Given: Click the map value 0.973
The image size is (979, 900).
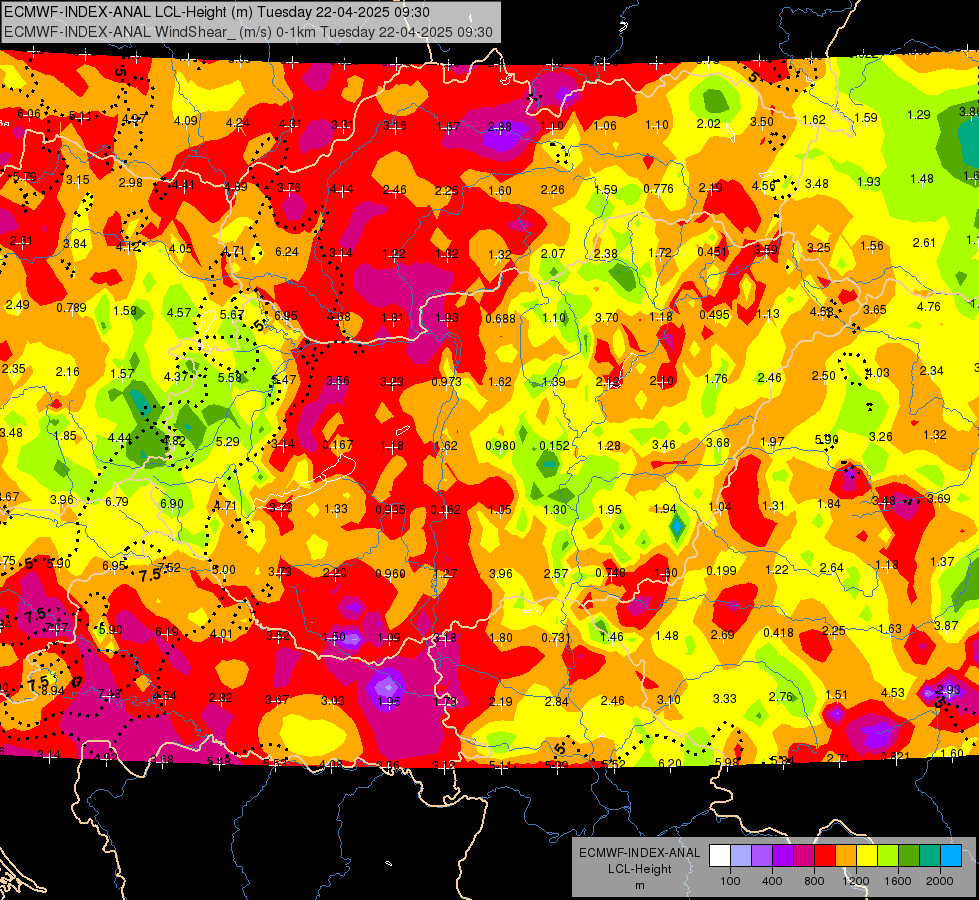Looking at the screenshot, I should [x=446, y=382].
